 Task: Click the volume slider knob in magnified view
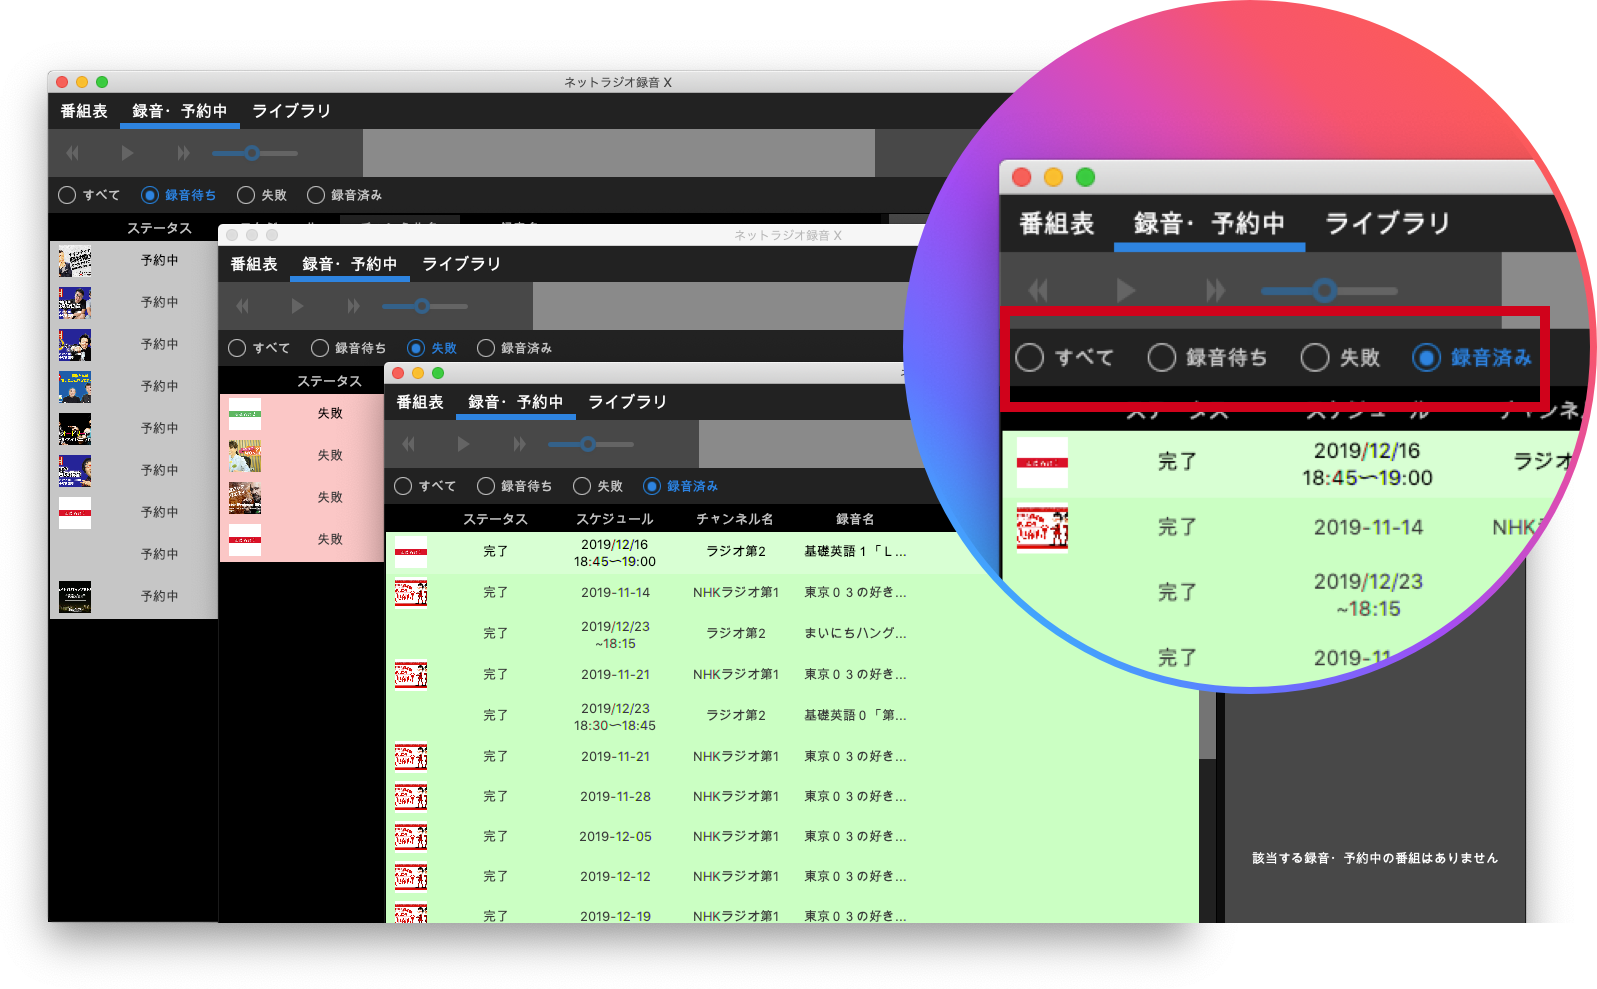(1325, 291)
